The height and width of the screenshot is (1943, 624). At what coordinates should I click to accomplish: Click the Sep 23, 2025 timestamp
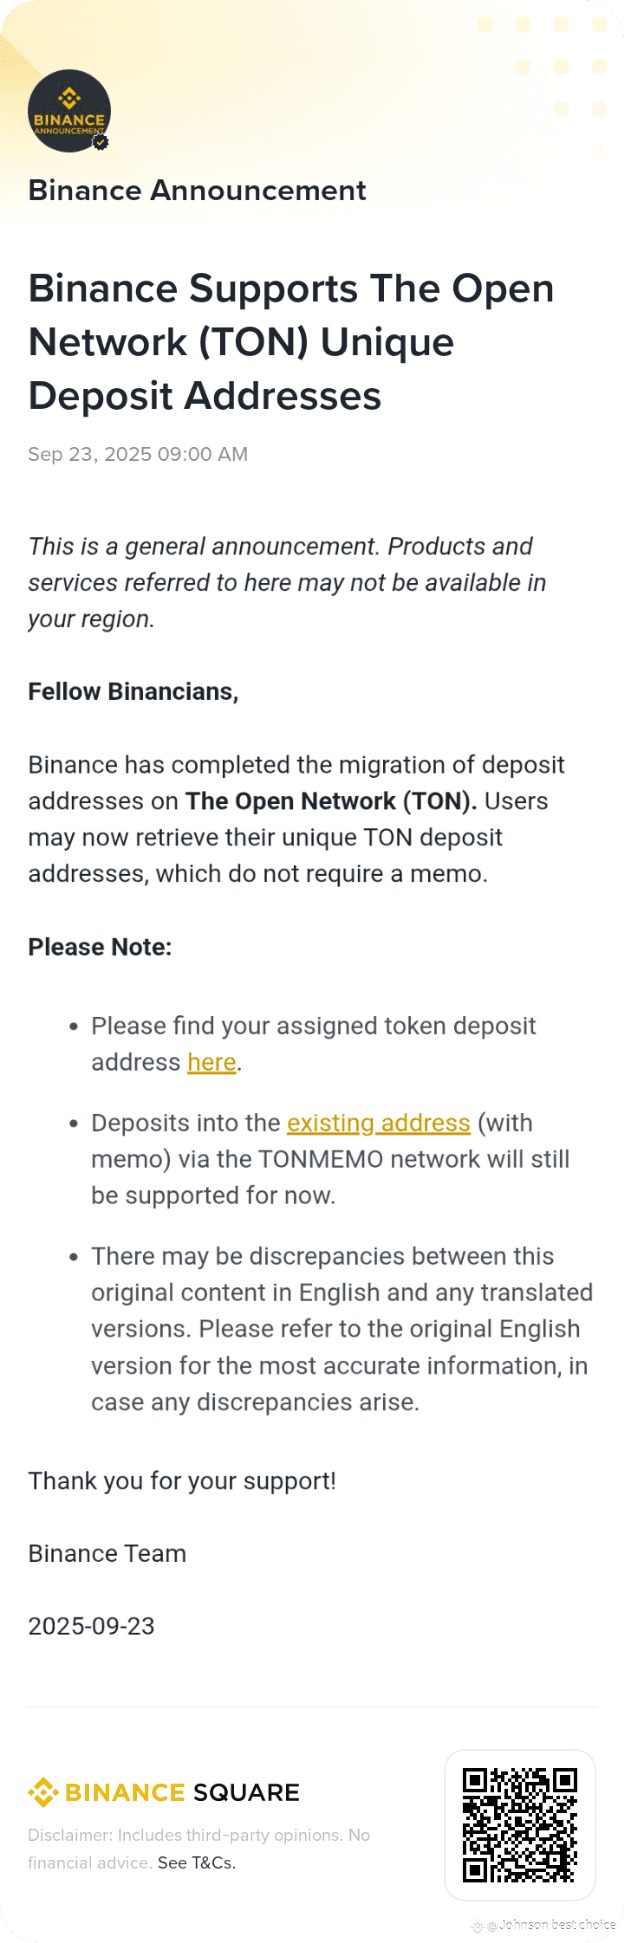[138, 454]
